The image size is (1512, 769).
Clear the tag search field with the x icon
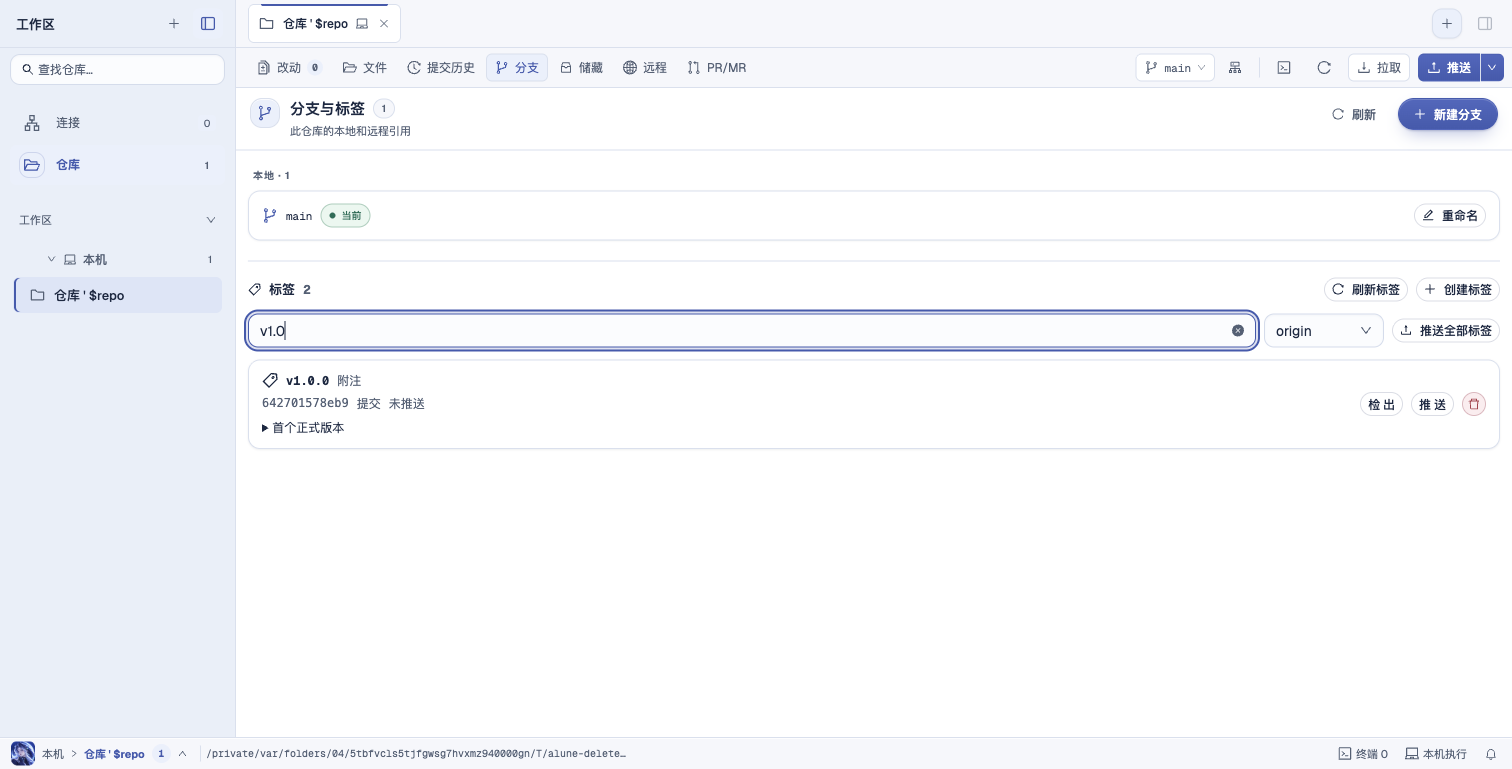(x=1238, y=330)
